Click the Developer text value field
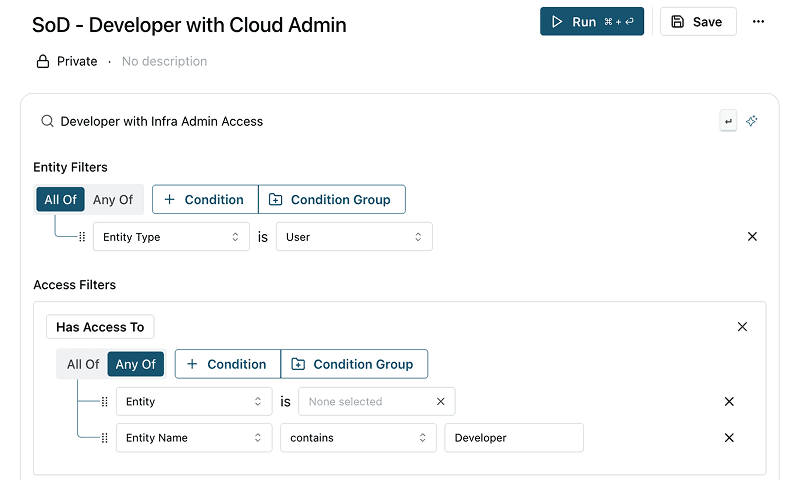 pos(514,438)
